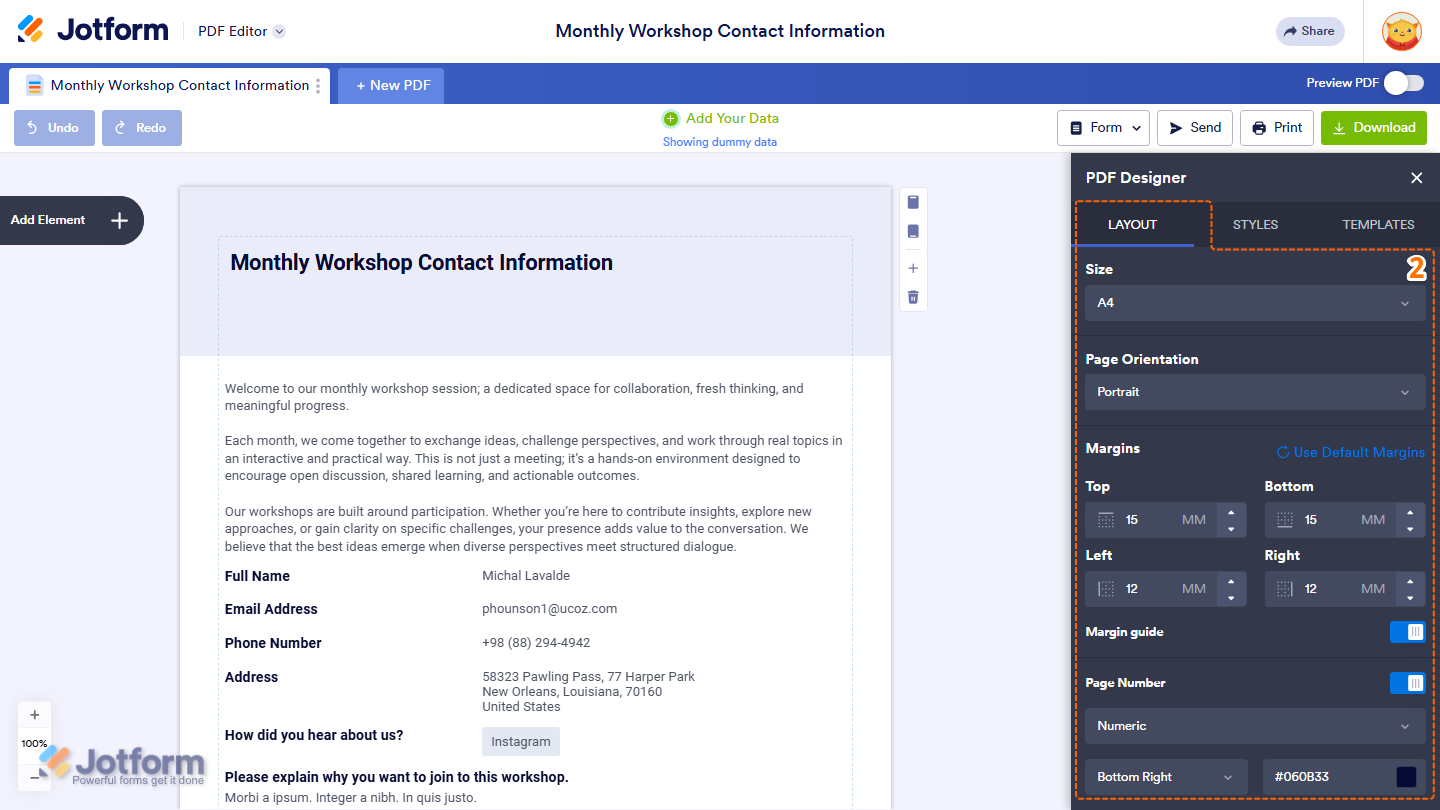Open Page Orientation Portrait dropdown
Viewport: 1440px width, 810px height.
tap(1255, 392)
